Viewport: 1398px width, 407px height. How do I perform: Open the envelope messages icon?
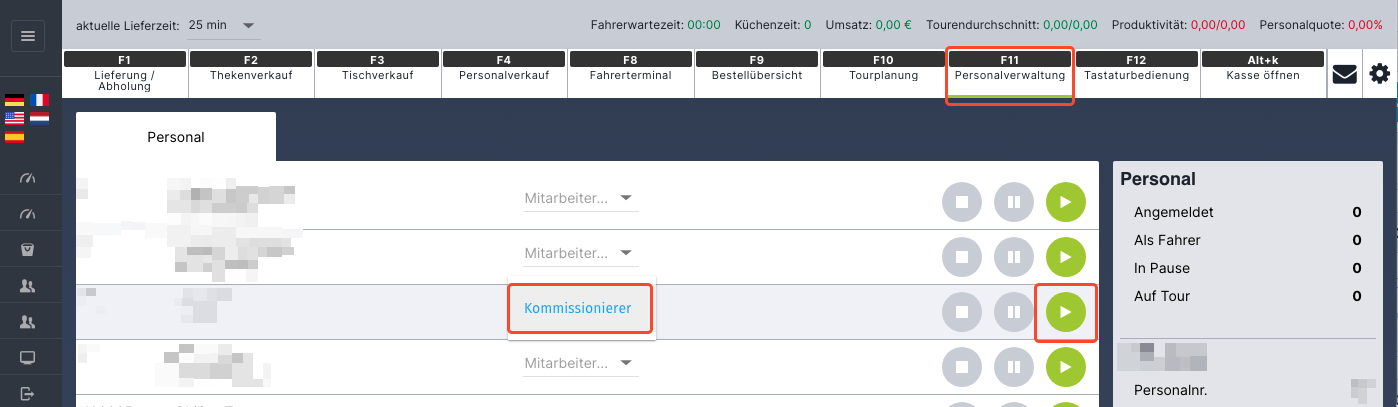tap(1345, 75)
